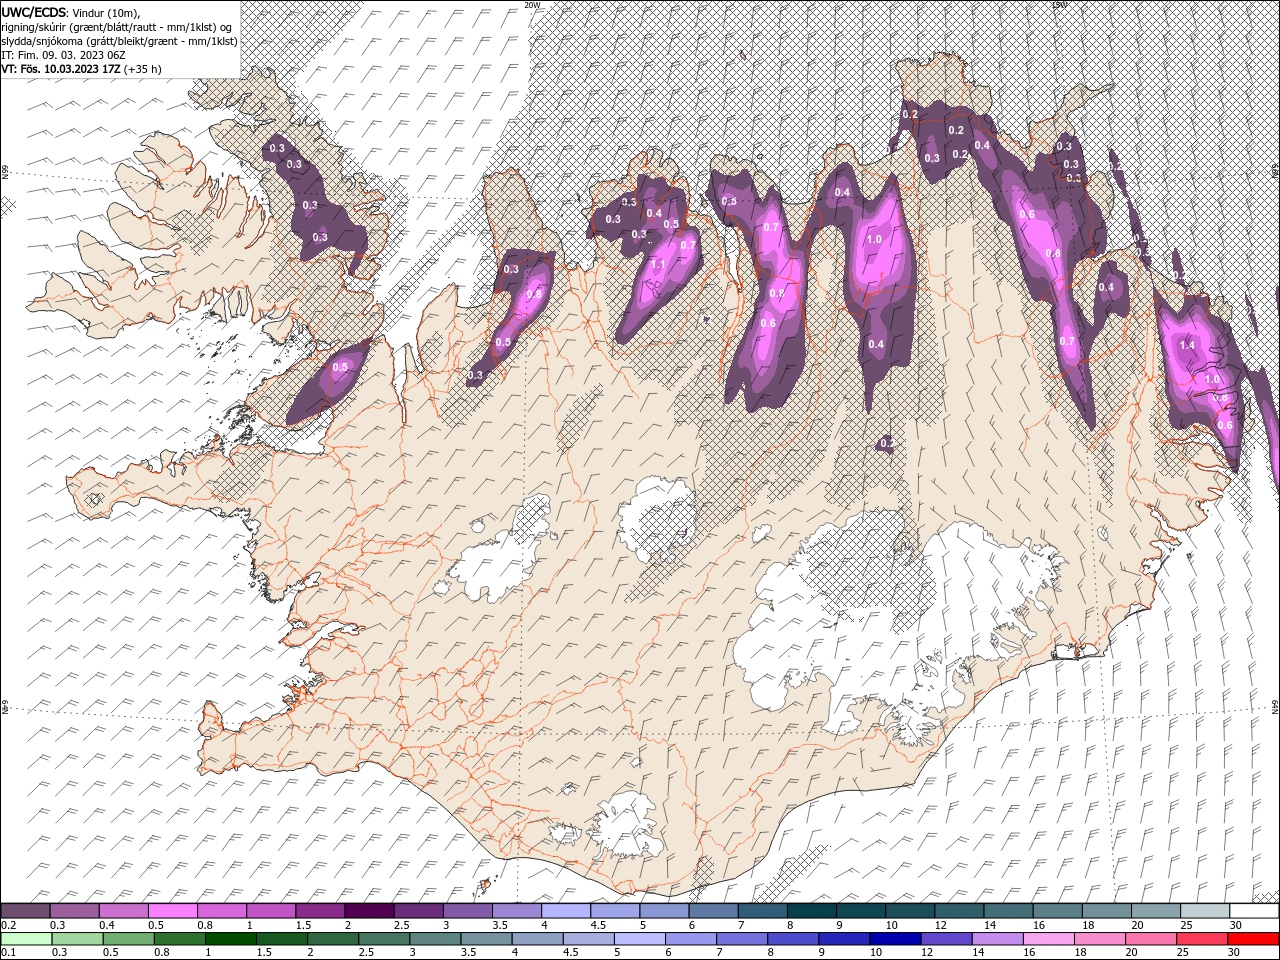Click the white 30 swatch in upper legend

click(x=1254, y=911)
